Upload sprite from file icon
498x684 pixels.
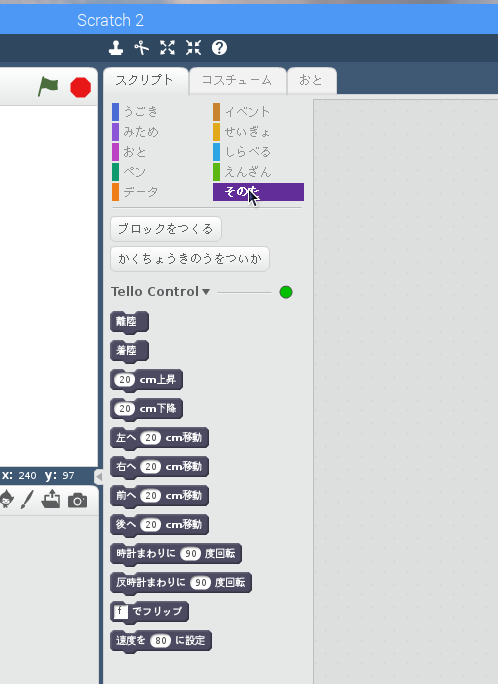point(51,499)
